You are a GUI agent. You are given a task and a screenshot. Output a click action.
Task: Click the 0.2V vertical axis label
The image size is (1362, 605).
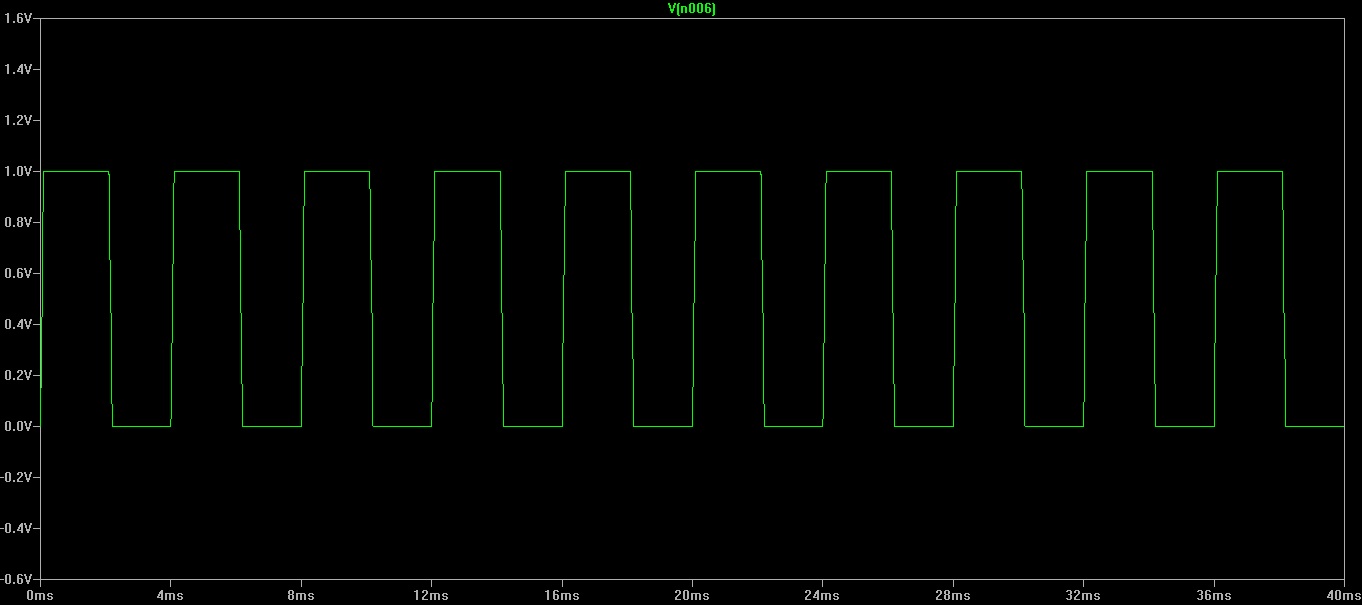click(x=17, y=375)
